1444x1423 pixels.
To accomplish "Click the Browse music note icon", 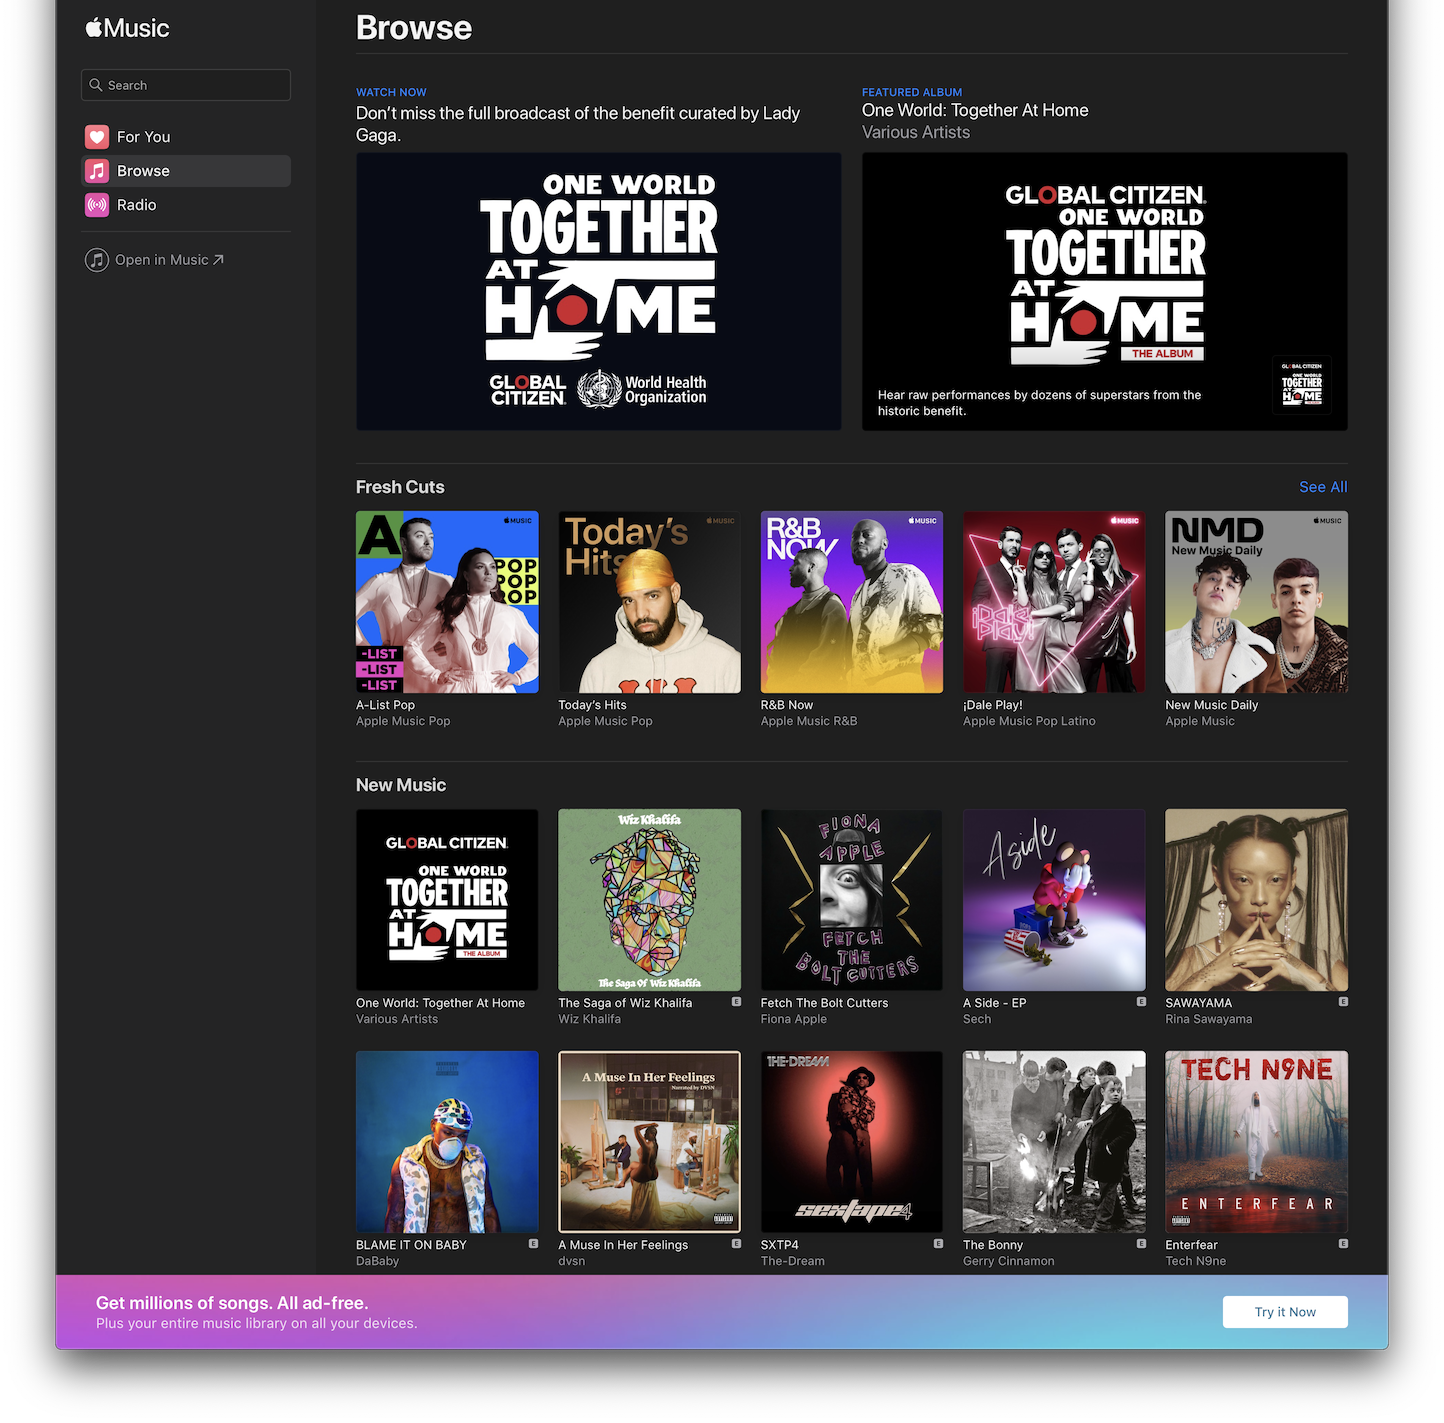I will coord(97,171).
